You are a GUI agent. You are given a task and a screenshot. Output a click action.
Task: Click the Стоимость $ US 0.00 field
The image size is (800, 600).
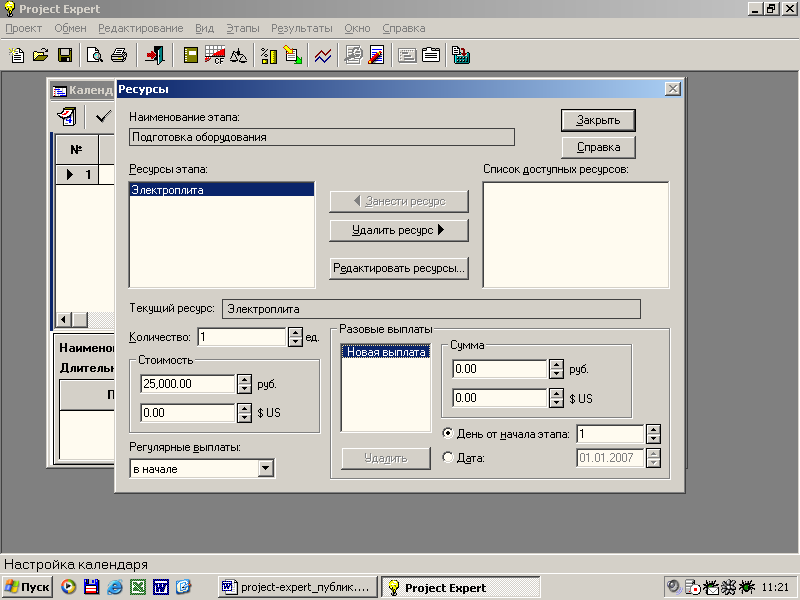[188, 413]
